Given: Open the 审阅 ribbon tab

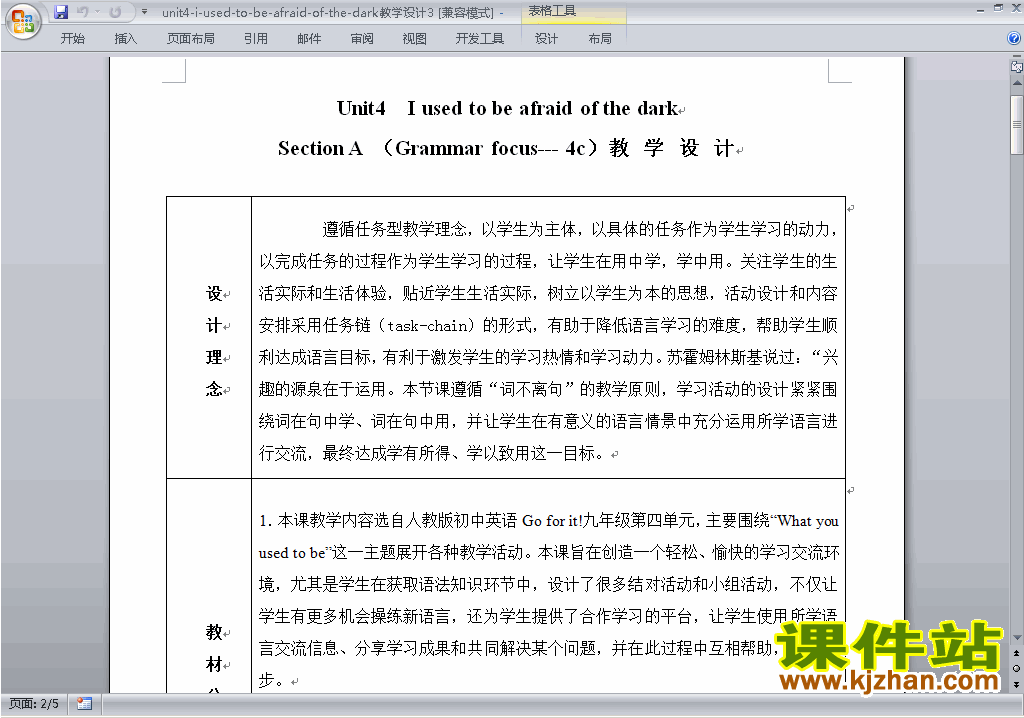Looking at the screenshot, I should coord(362,39).
